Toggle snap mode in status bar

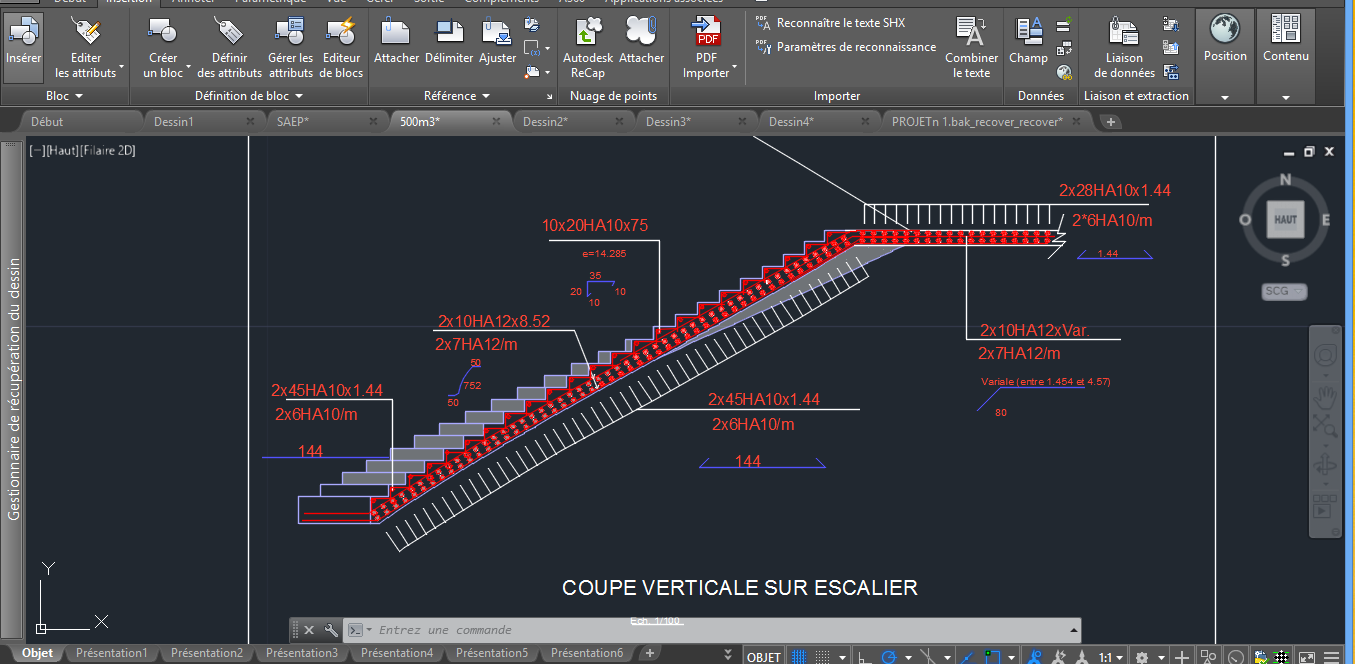(822, 657)
